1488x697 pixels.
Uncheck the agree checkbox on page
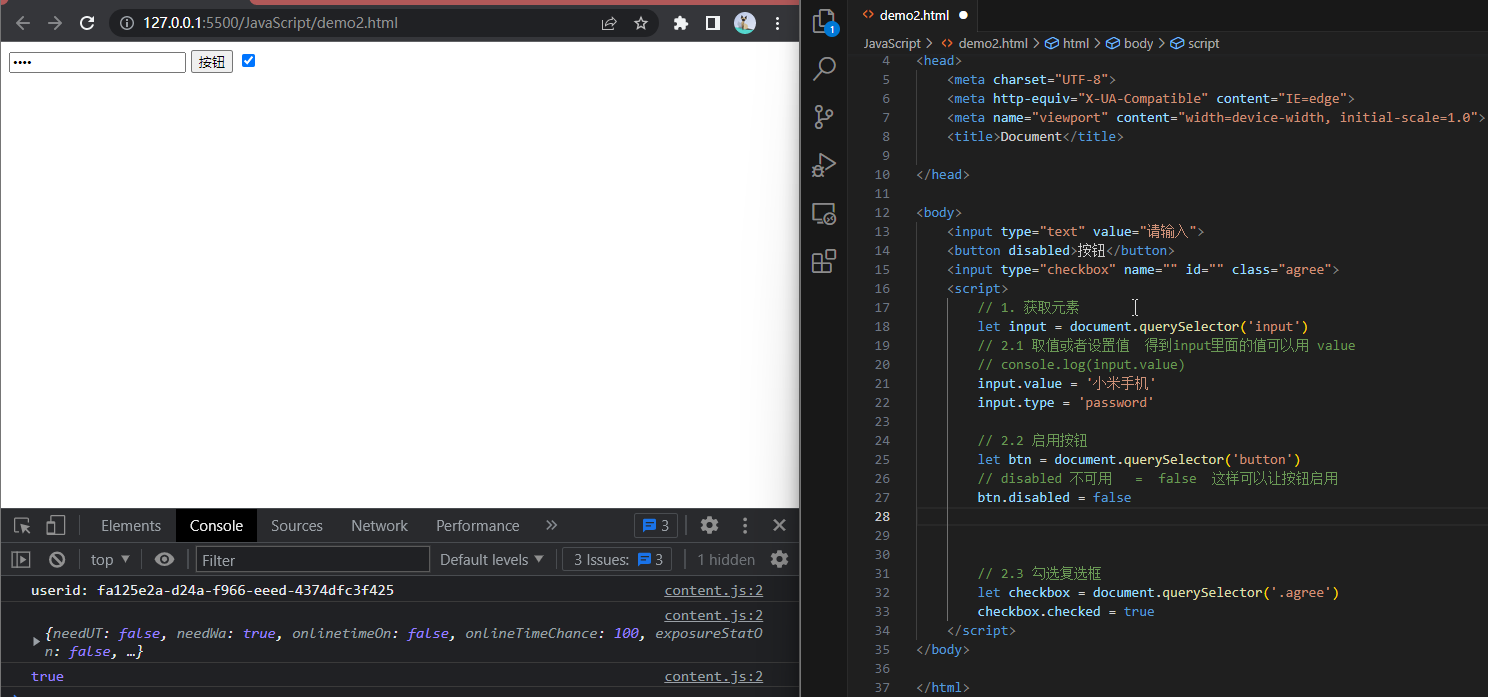click(x=249, y=61)
